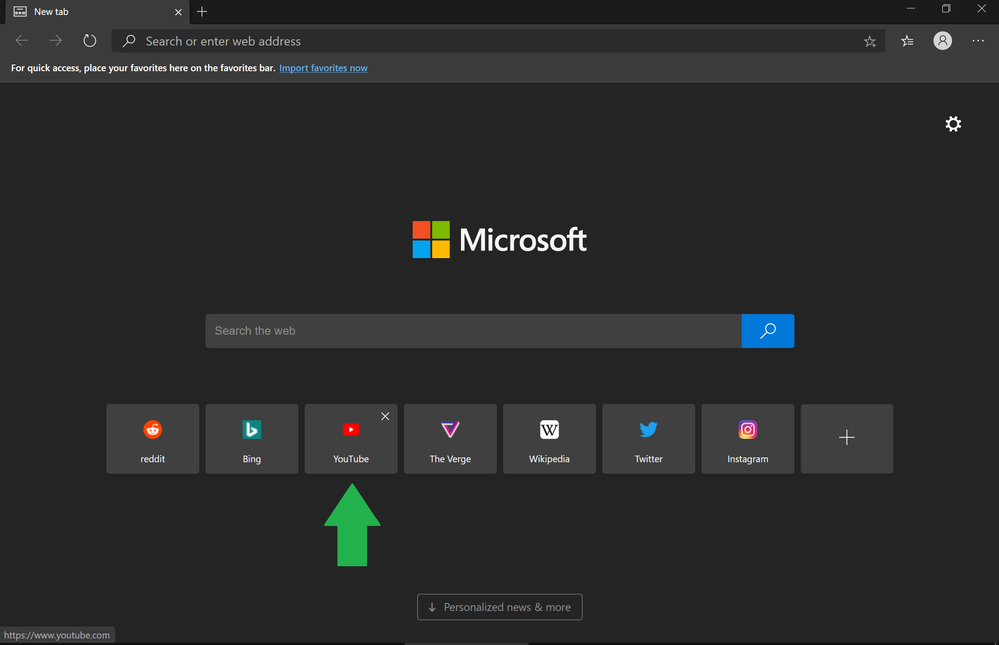999x645 pixels.
Task: Open the YouTube quick link tile
Action: click(x=351, y=438)
